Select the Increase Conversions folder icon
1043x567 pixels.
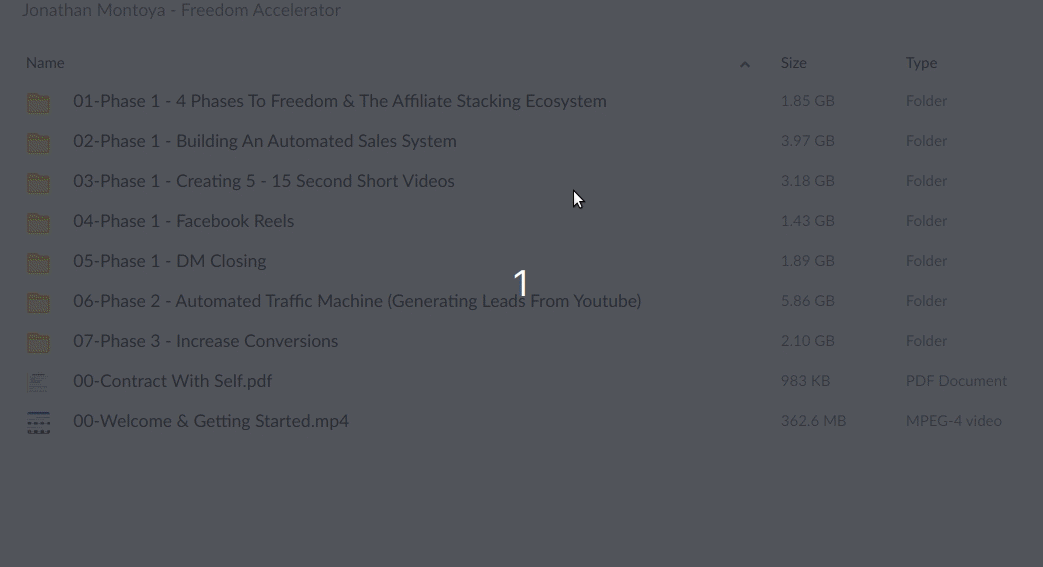pos(39,342)
